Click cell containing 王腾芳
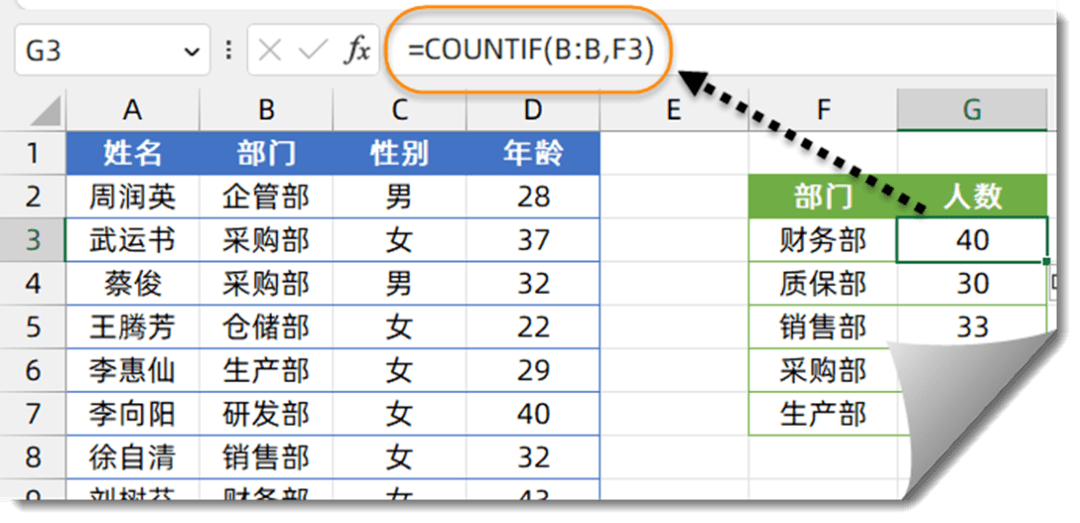The height and width of the screenshot is (523, 1080). pyautogui.click(x=132, y=327)
